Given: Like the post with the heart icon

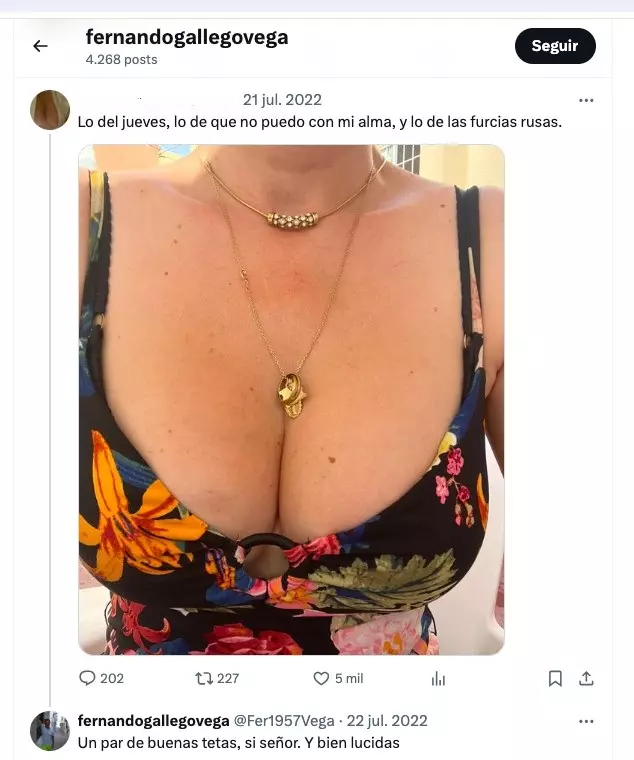Looking at the screenshot, I should tap(321, 678).
